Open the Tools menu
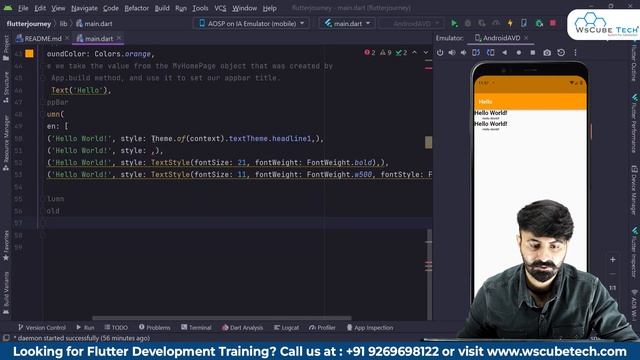The width and height of the screenshot is (640, 360). coord(200,8)
